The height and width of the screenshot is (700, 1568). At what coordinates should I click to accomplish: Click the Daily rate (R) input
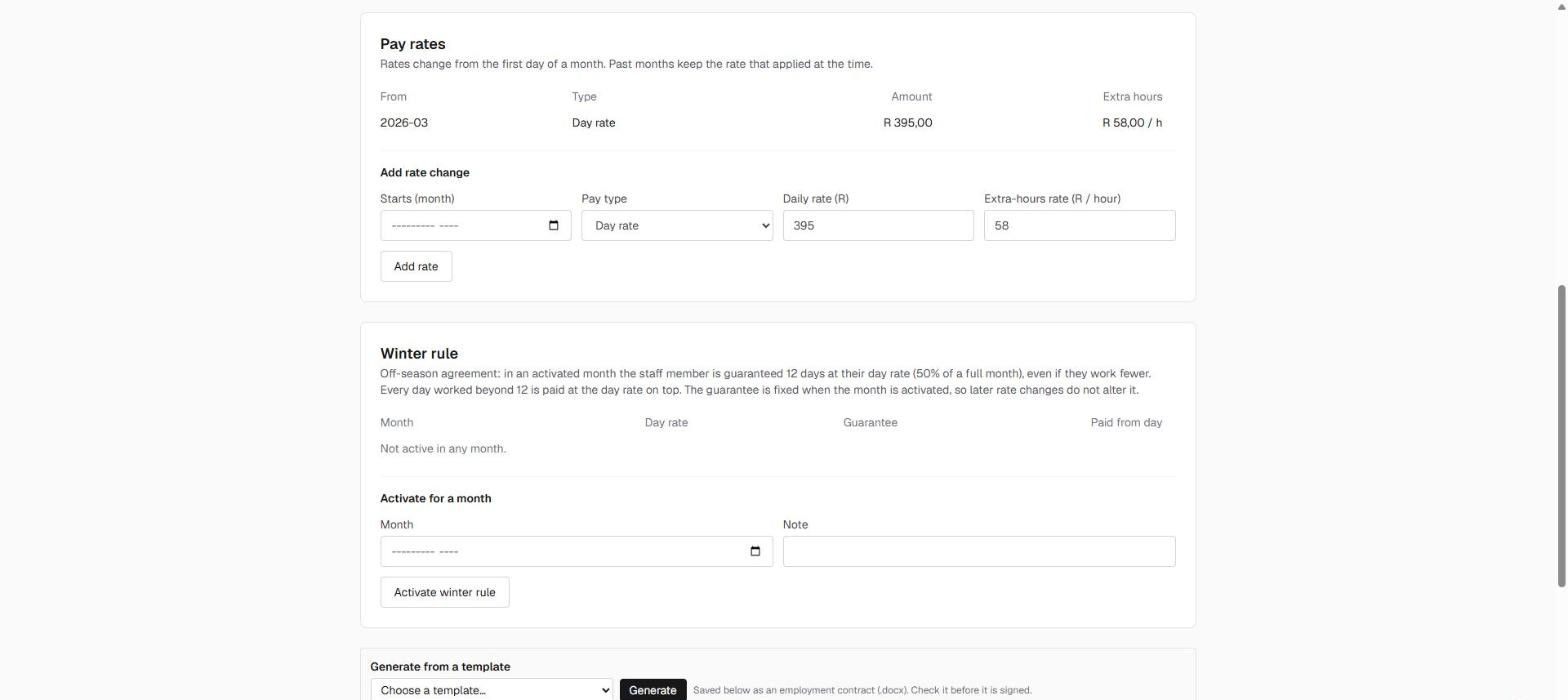pos(878,226)
